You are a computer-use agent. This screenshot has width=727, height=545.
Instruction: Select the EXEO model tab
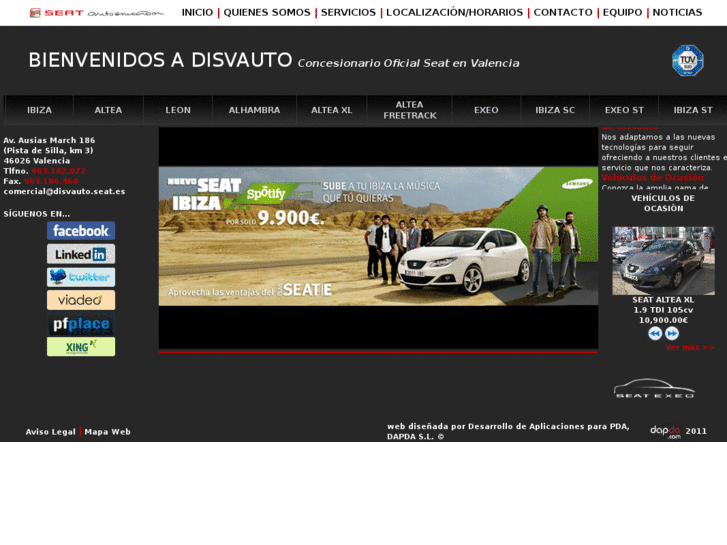point(486,110)
